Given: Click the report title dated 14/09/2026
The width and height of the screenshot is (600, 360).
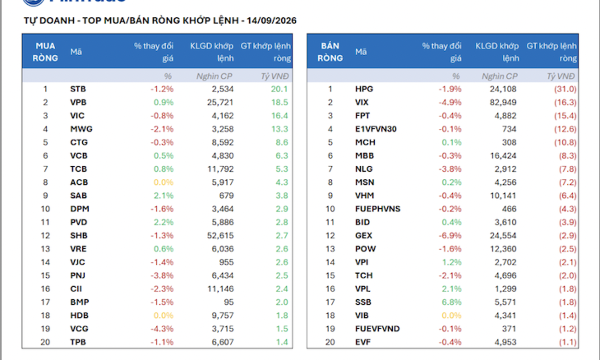Looking at the screenshot, I should point(160,21).
